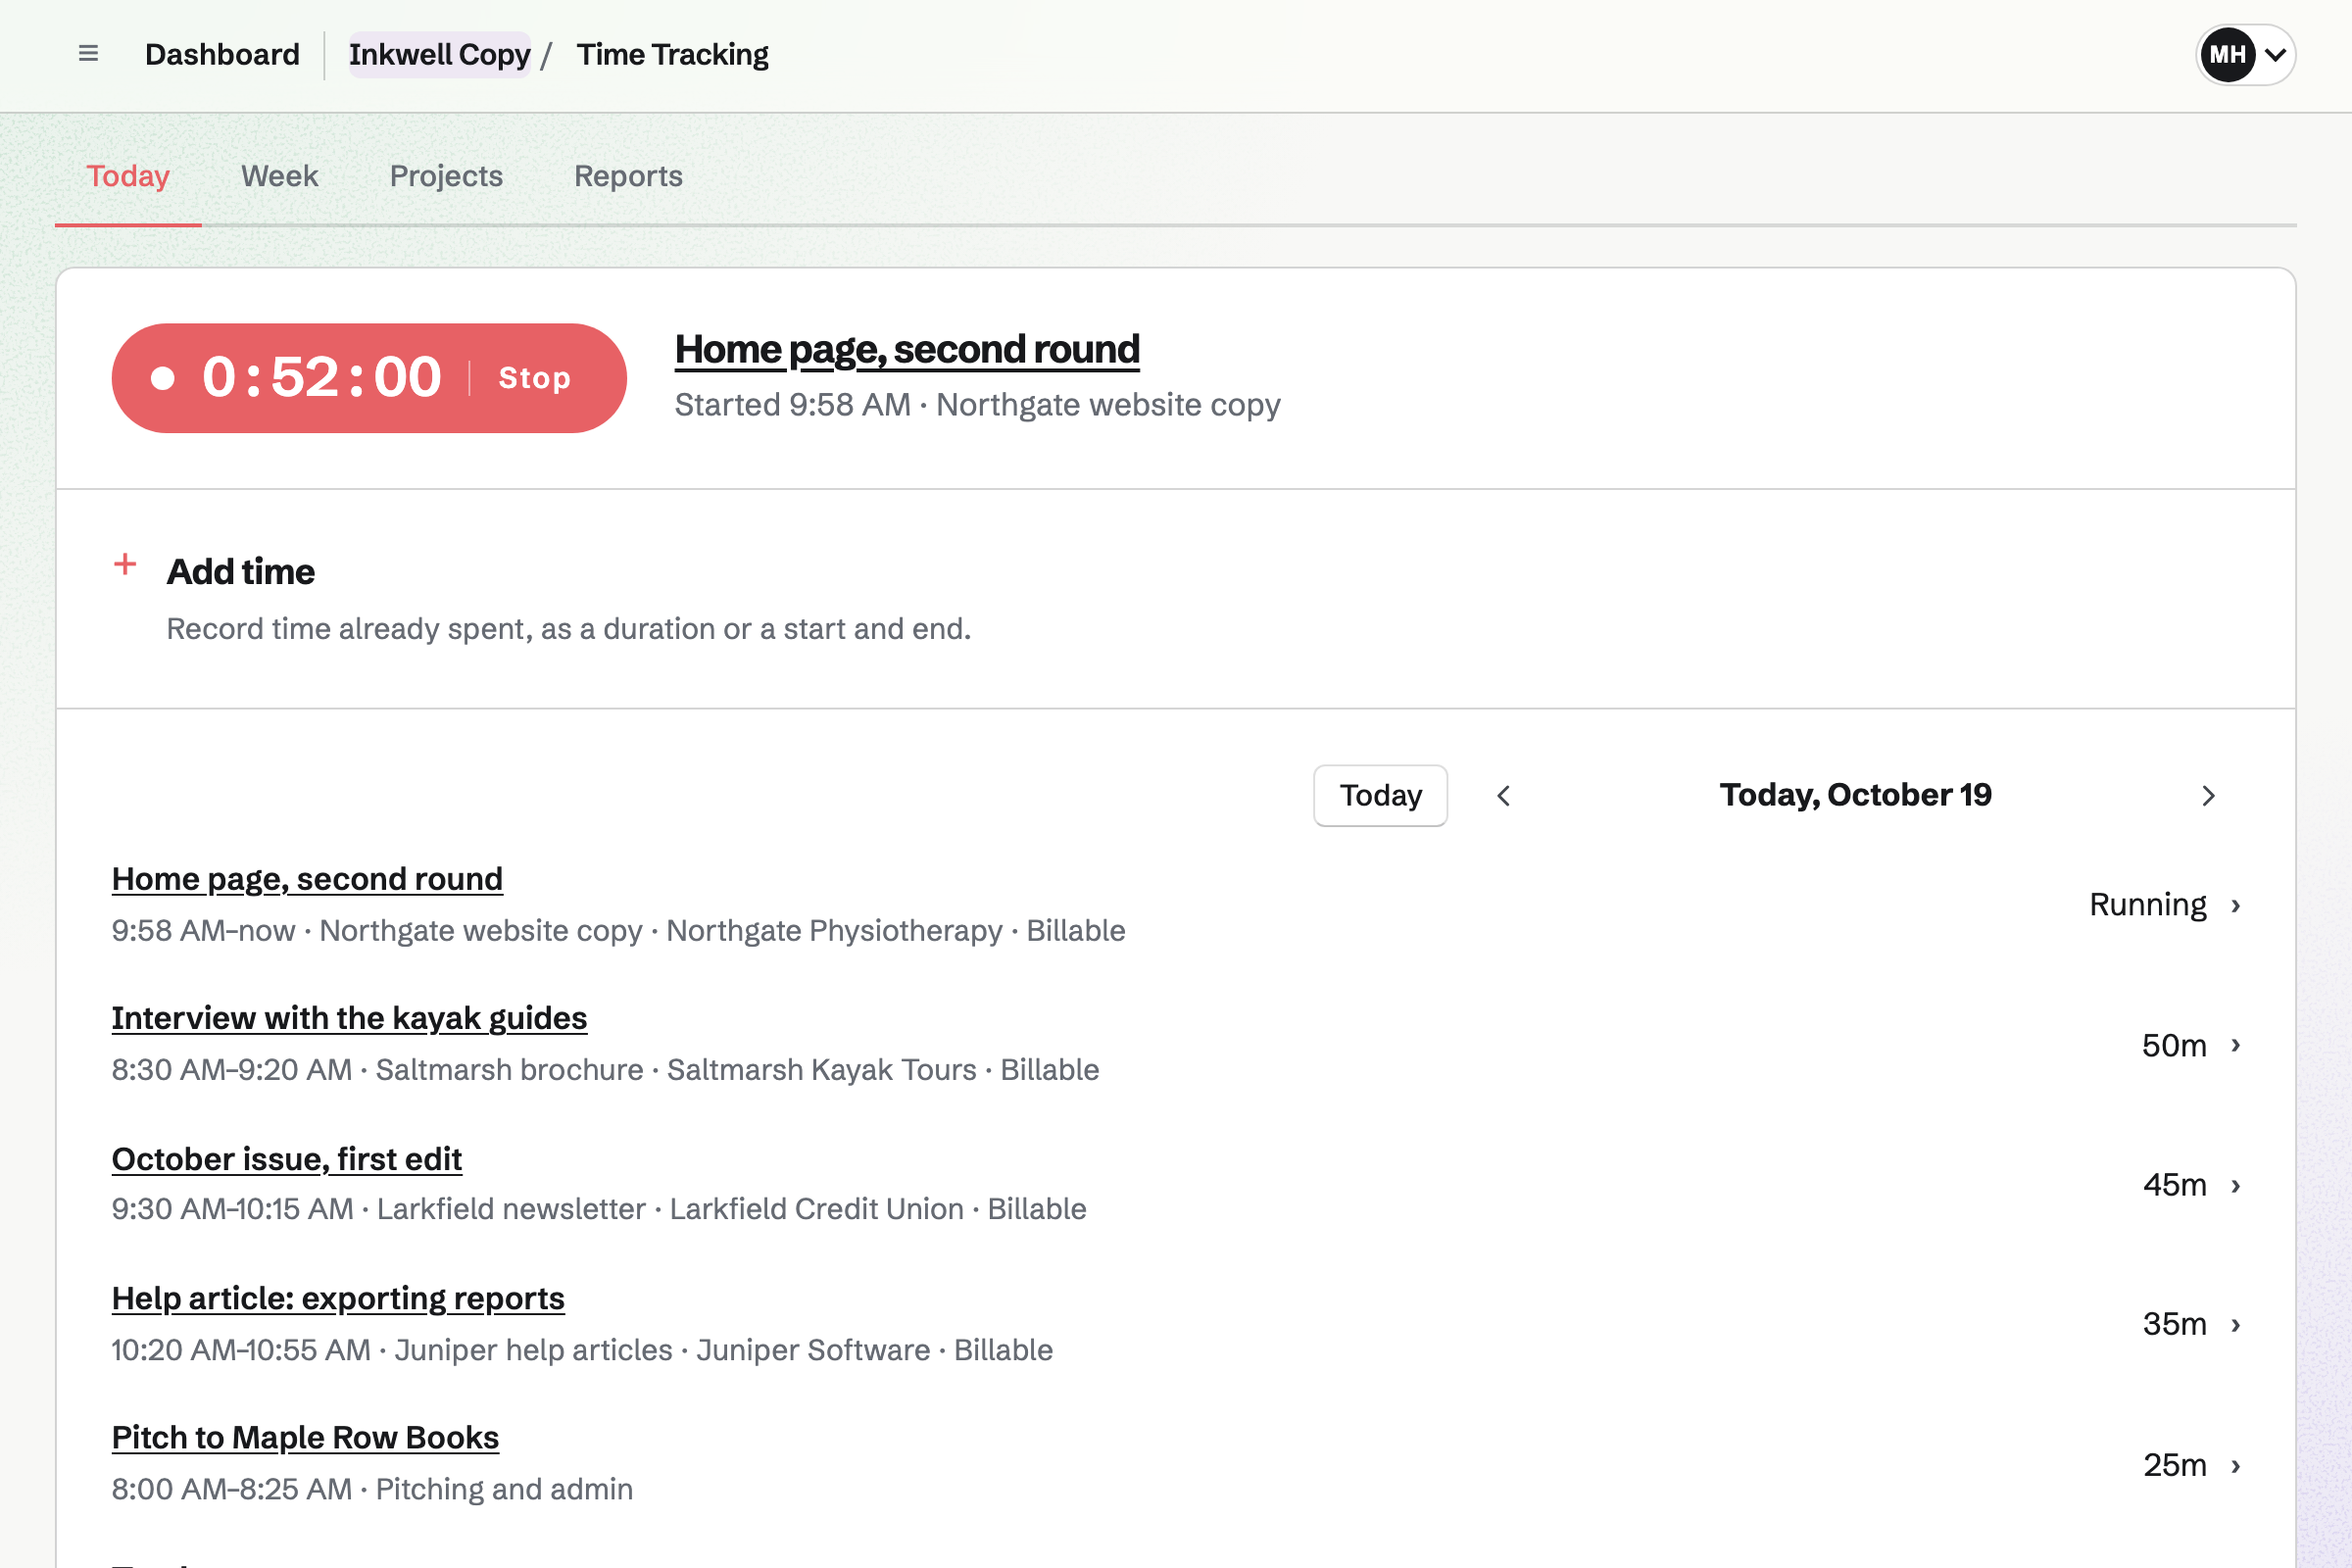Click the Today date button
Image resolution: width=2352 pixels, height=1568 pixels.
pyautogui.click(x=1380, y=795)
